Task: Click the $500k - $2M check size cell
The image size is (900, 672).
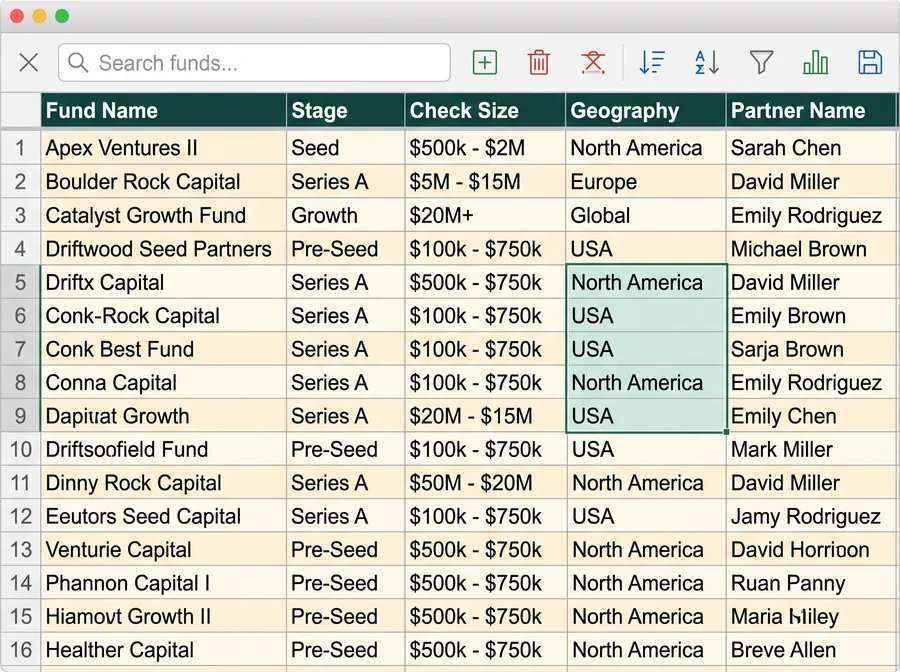Action: pyautogui.click(x=485, y=148)
